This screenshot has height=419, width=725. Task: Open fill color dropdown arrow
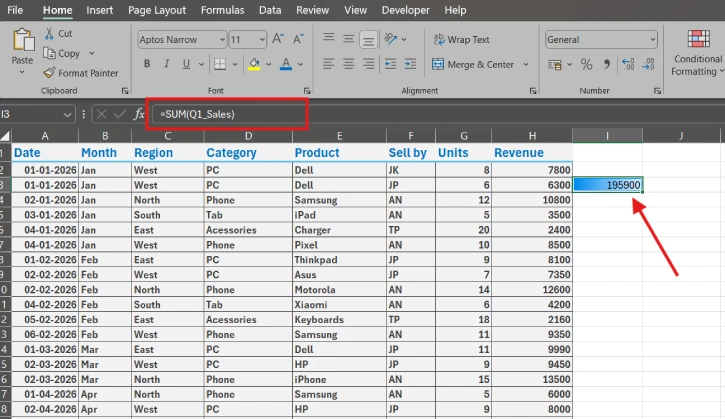click(x=268, y=64)
